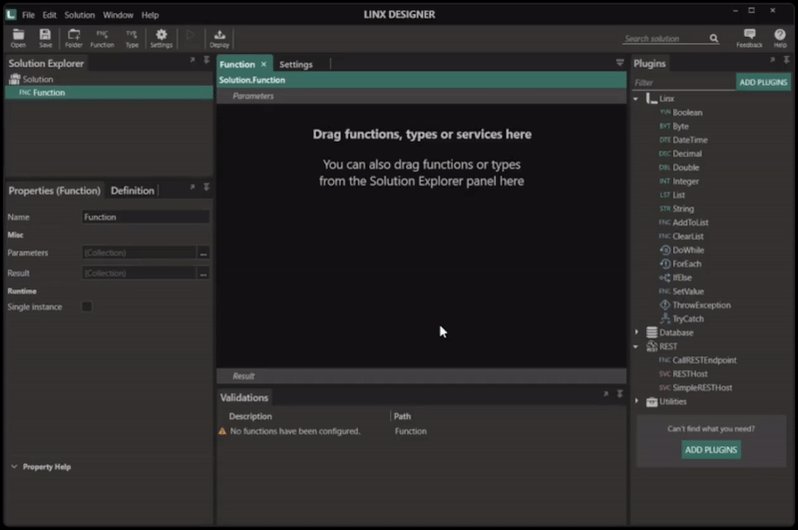Select the DateTime type plugin
The width and height of the screenshot is (798, 530).
[x=683, y=140]
